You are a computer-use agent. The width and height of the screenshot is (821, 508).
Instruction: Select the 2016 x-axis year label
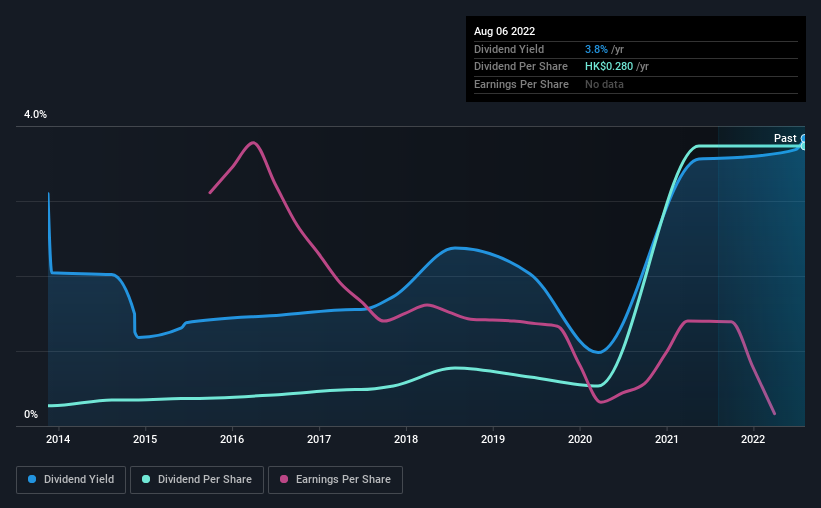click(232, 439)
